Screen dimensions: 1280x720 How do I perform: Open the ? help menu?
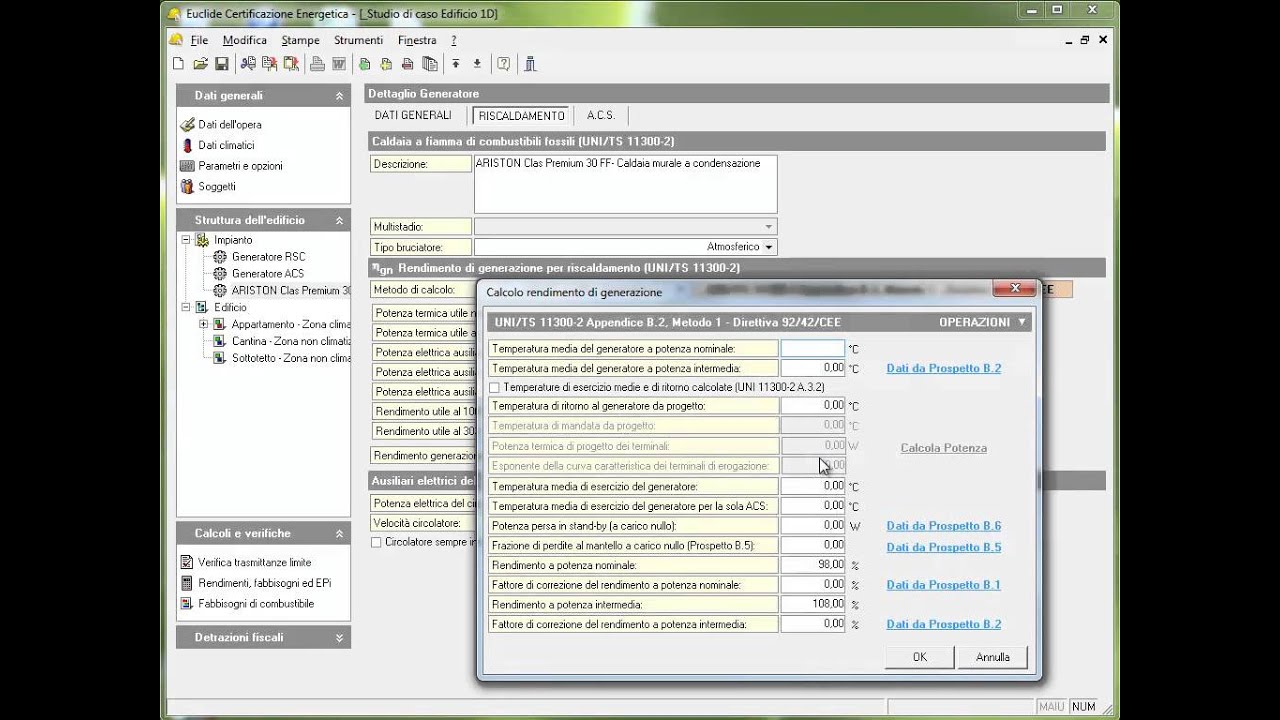(x=453, y=40)
